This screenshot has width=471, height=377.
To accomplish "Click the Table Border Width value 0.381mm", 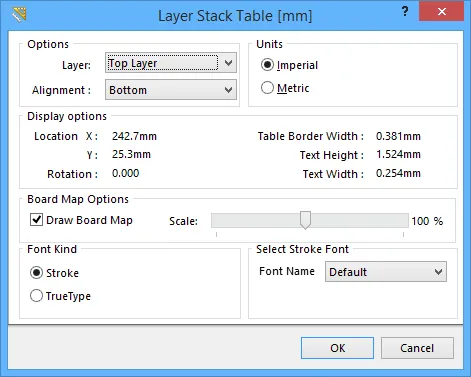I will coord(398,136).
